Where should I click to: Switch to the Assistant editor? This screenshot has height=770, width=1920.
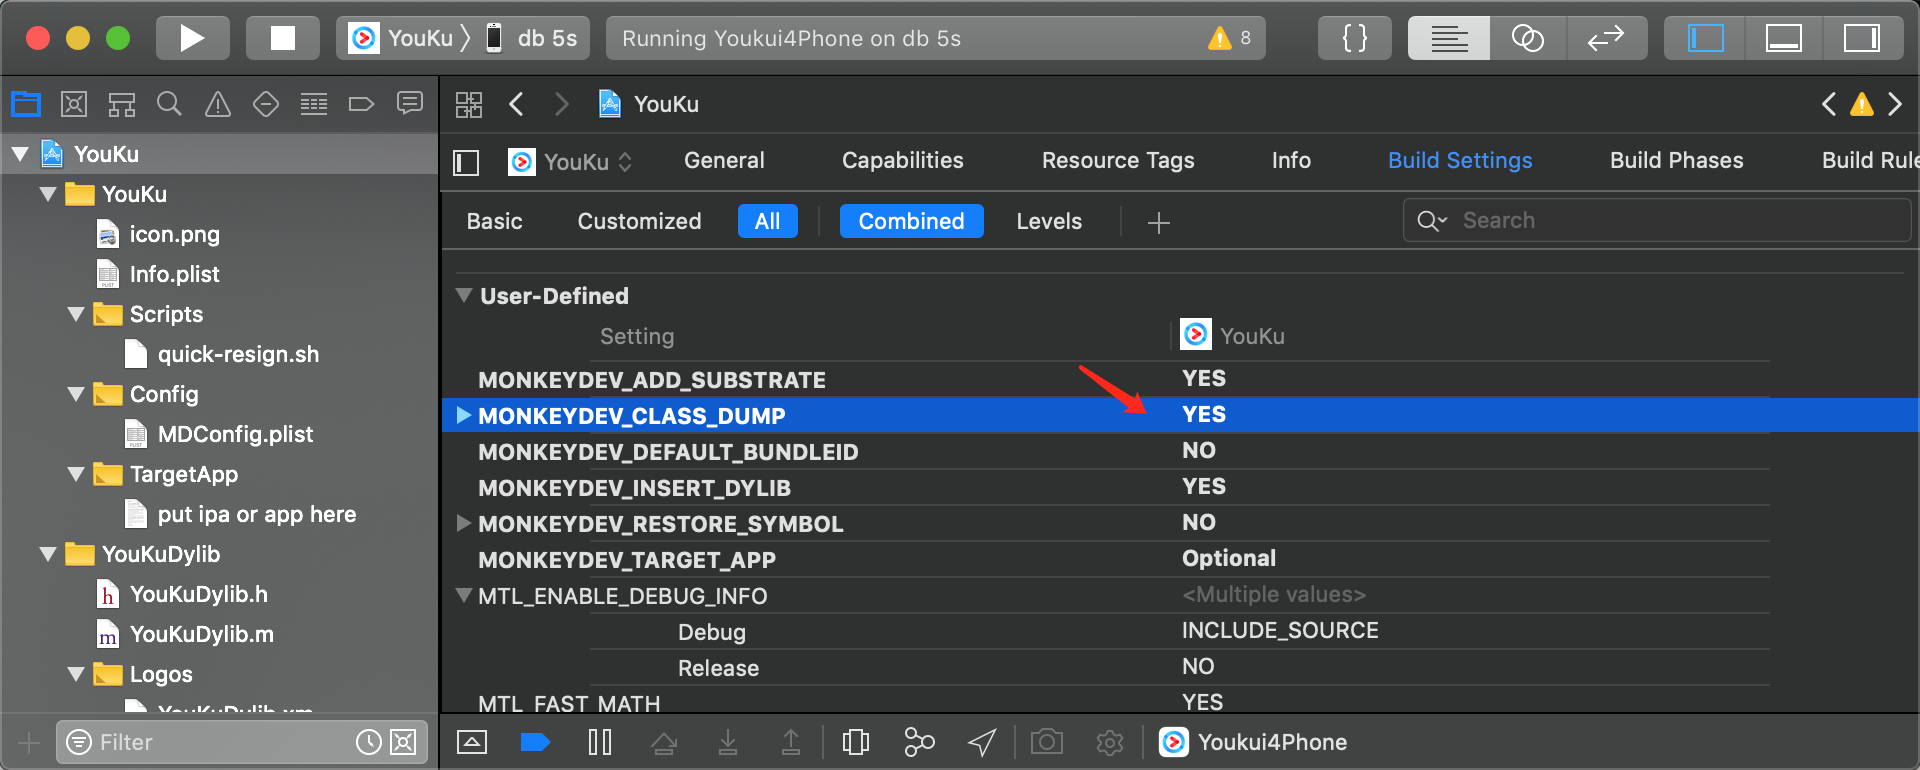click(1527, 38)
